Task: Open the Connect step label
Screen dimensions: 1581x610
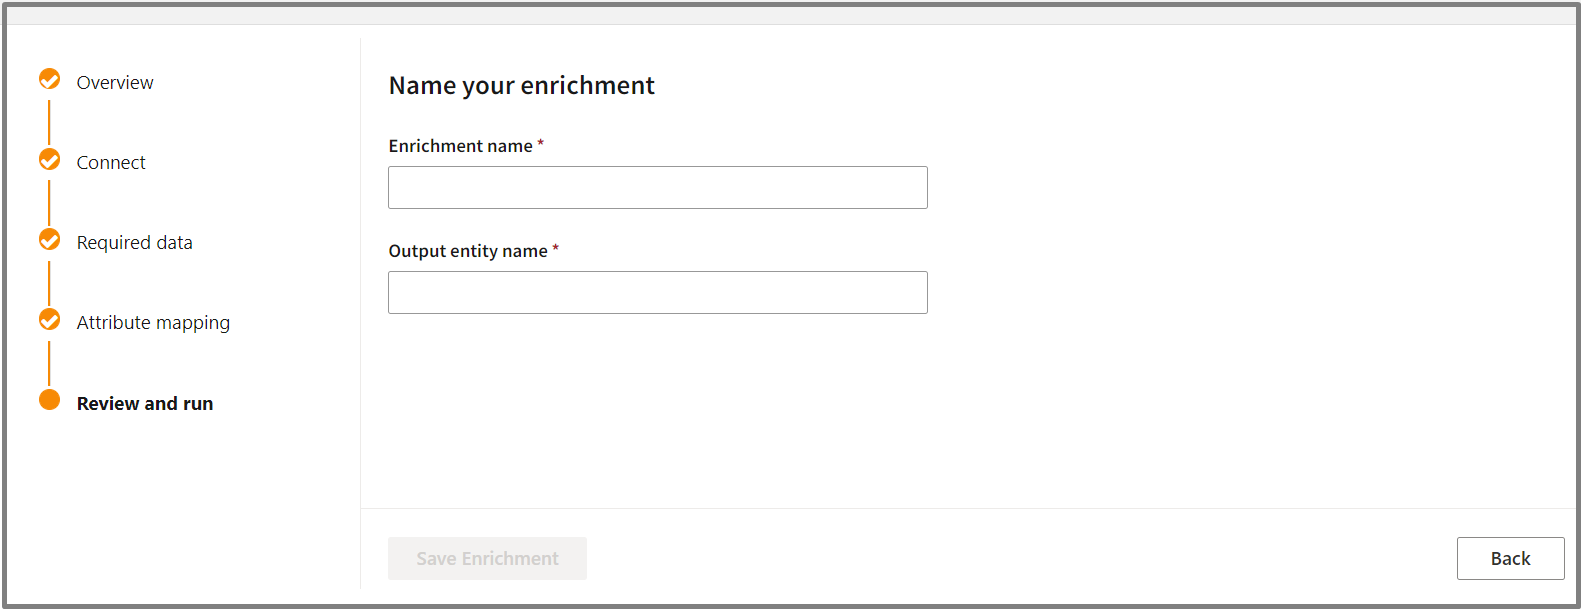Action: tap(111, 163)
